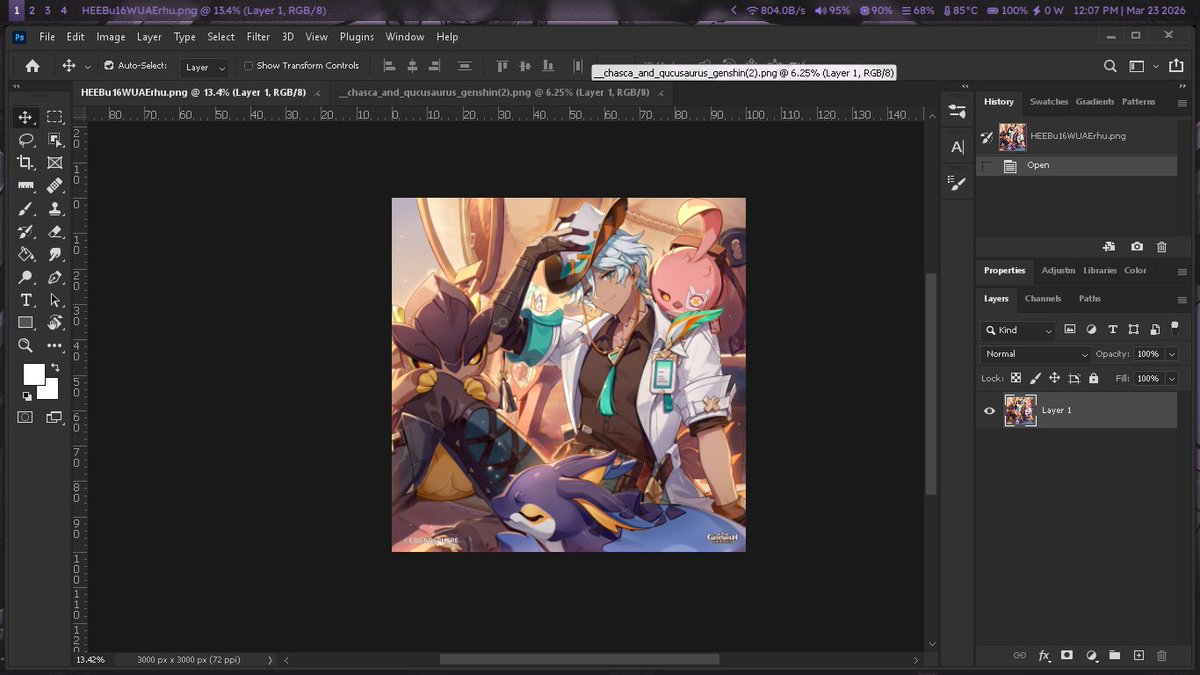Toggle Lock position in Layers panel
The width and height of the screenshot is (1200, 675).
1054,379
